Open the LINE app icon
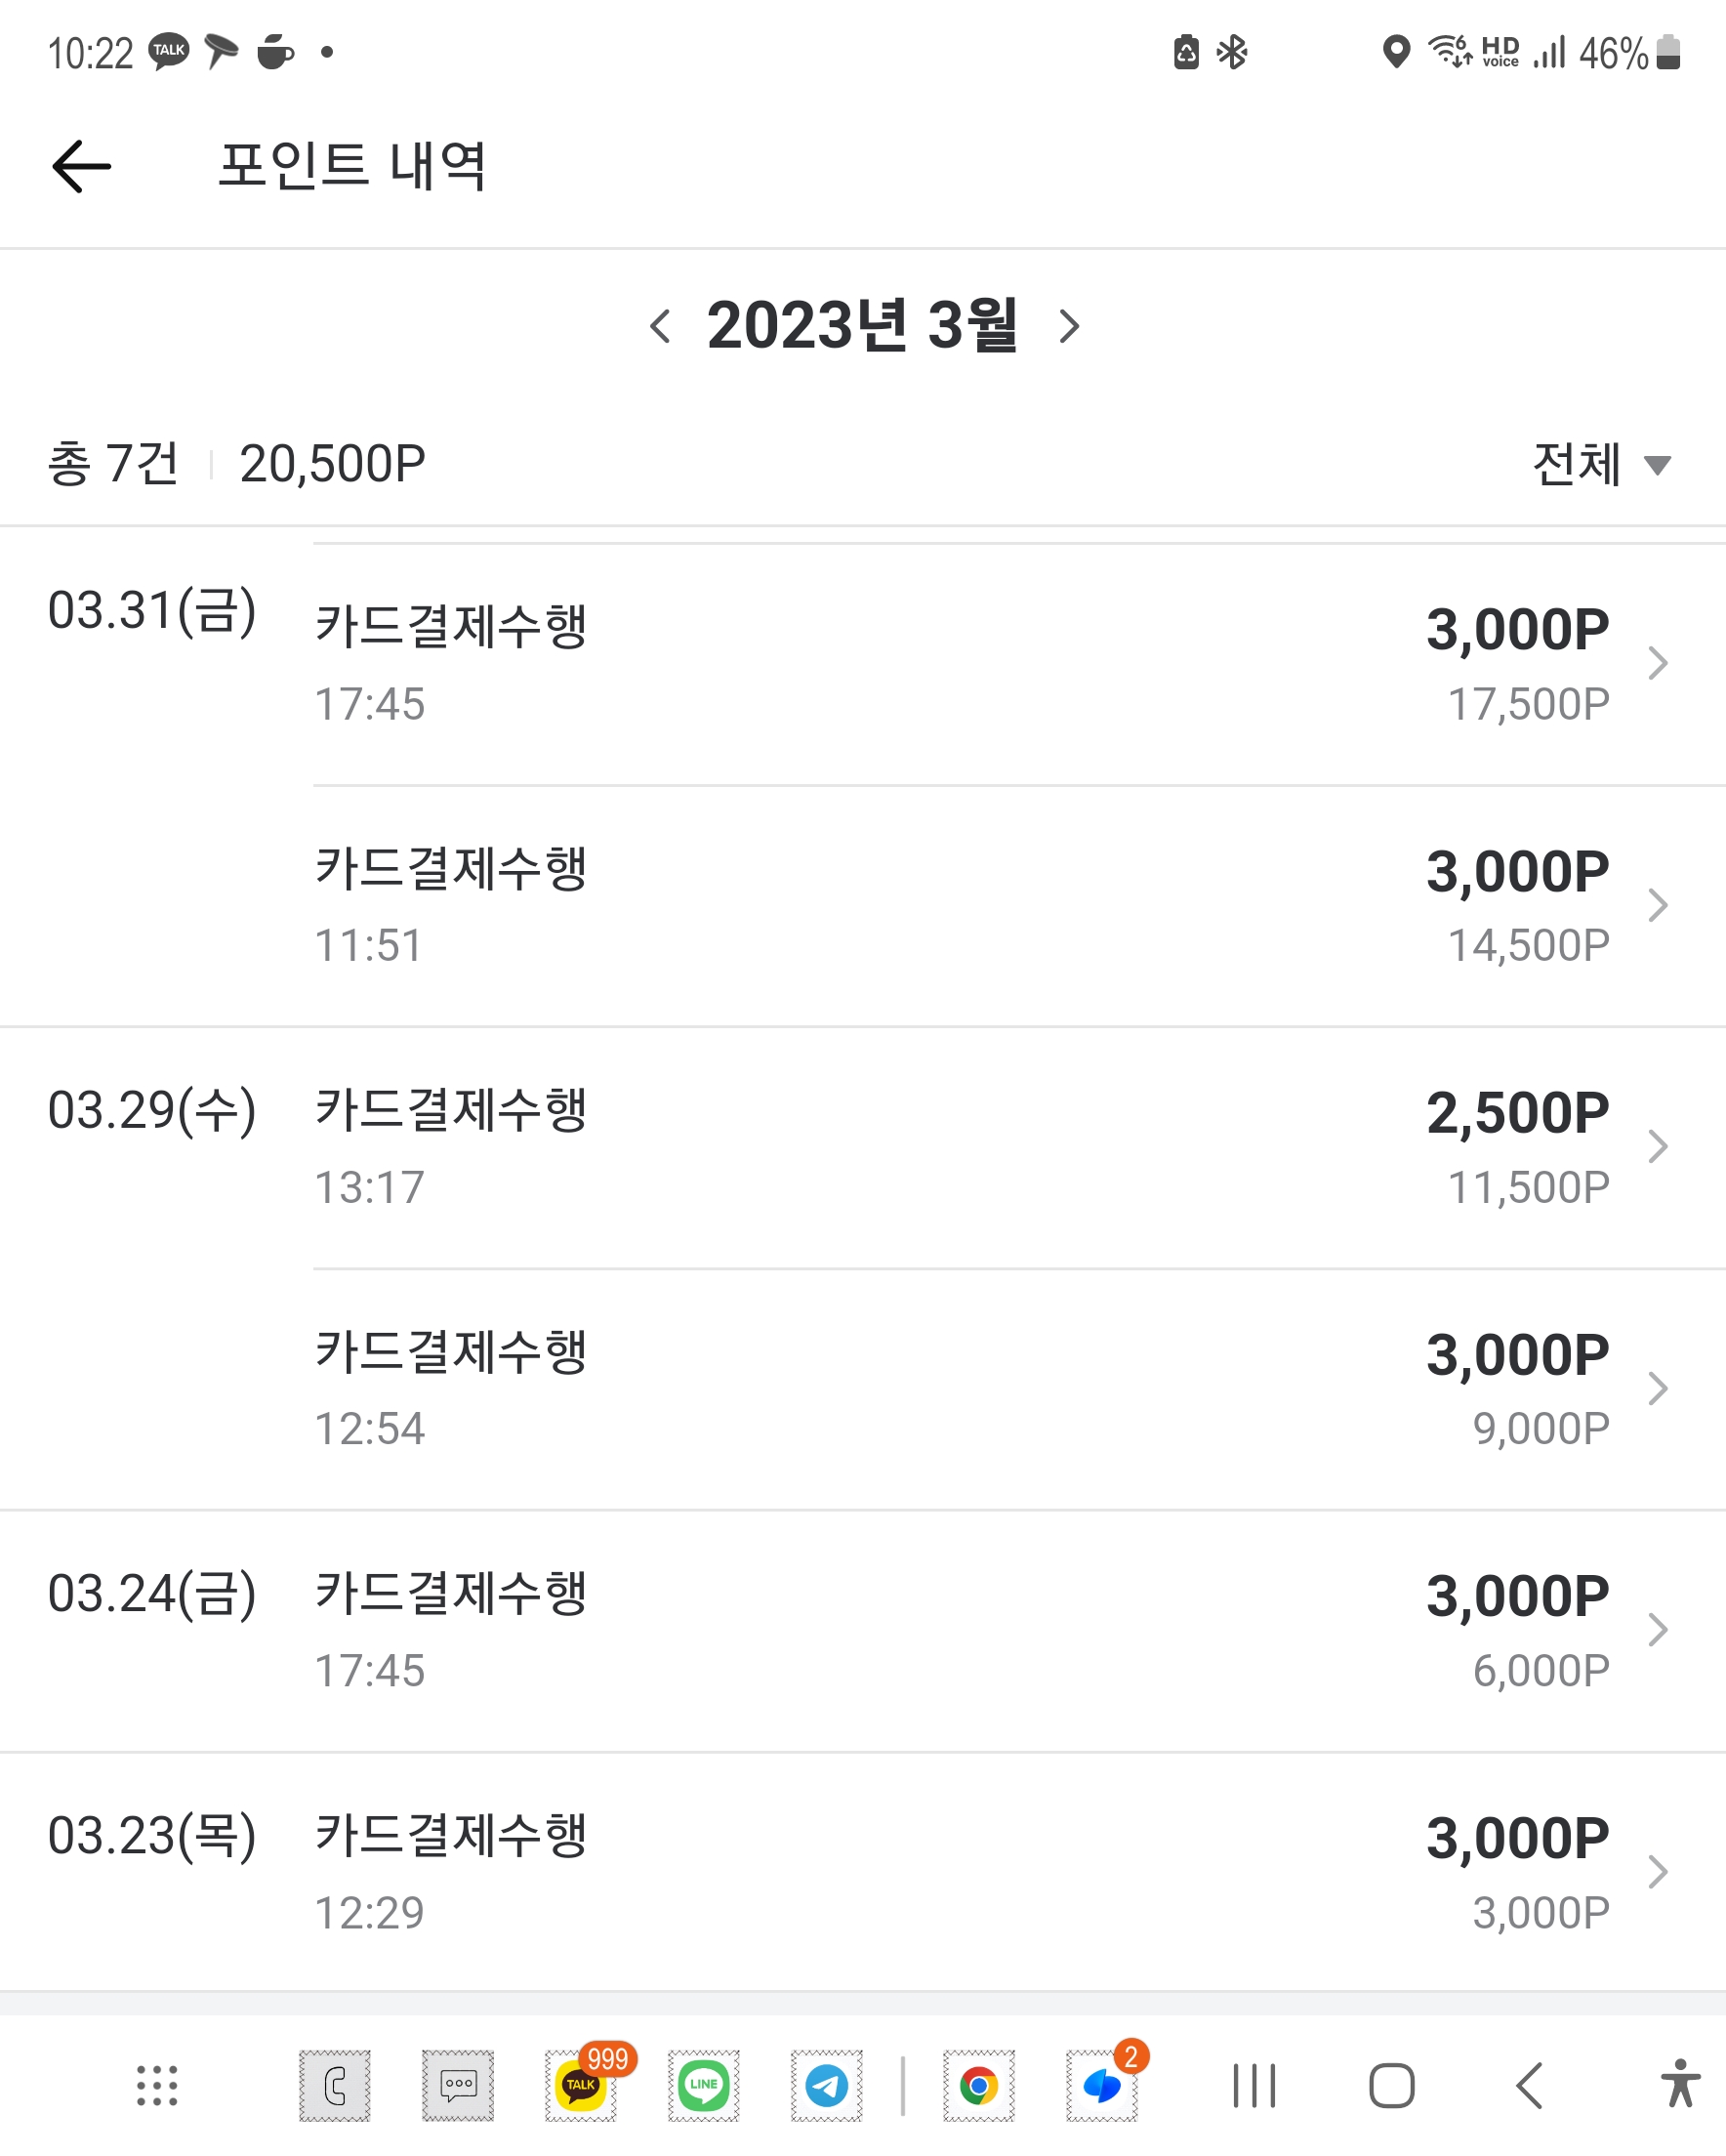The height and width of the screenshot is (2156, 1726). click(x=704, y=2086)
